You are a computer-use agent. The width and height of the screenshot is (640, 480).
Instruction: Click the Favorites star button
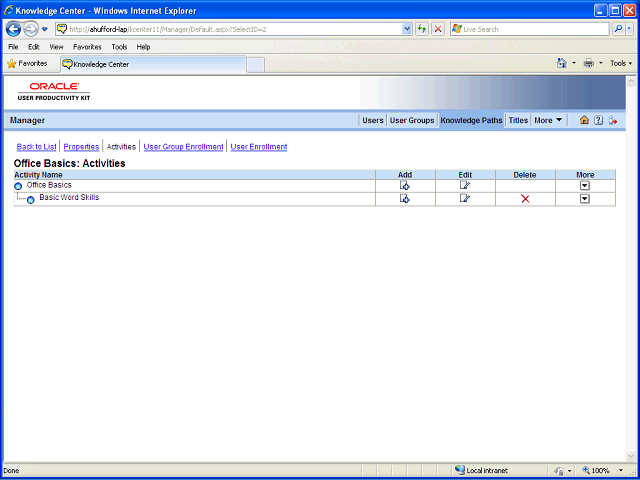pyautogui.click(x=27, y=64)
